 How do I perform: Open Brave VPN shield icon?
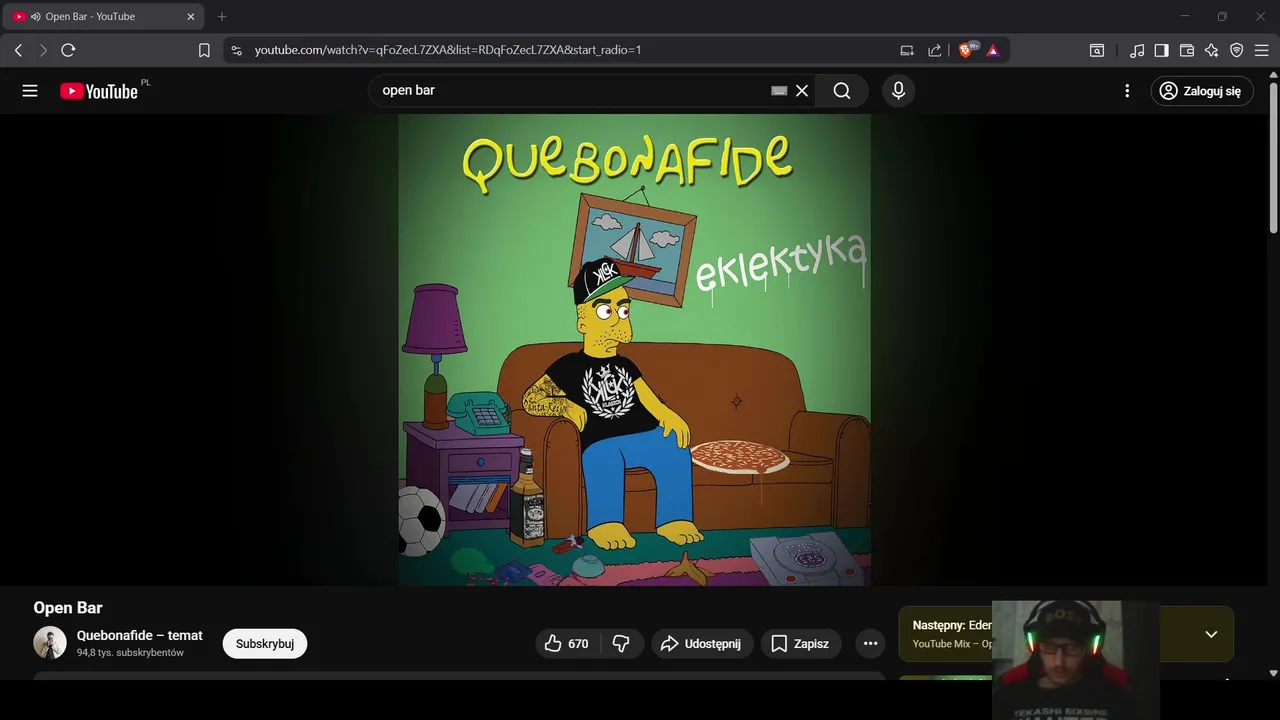click(1237, 50)
